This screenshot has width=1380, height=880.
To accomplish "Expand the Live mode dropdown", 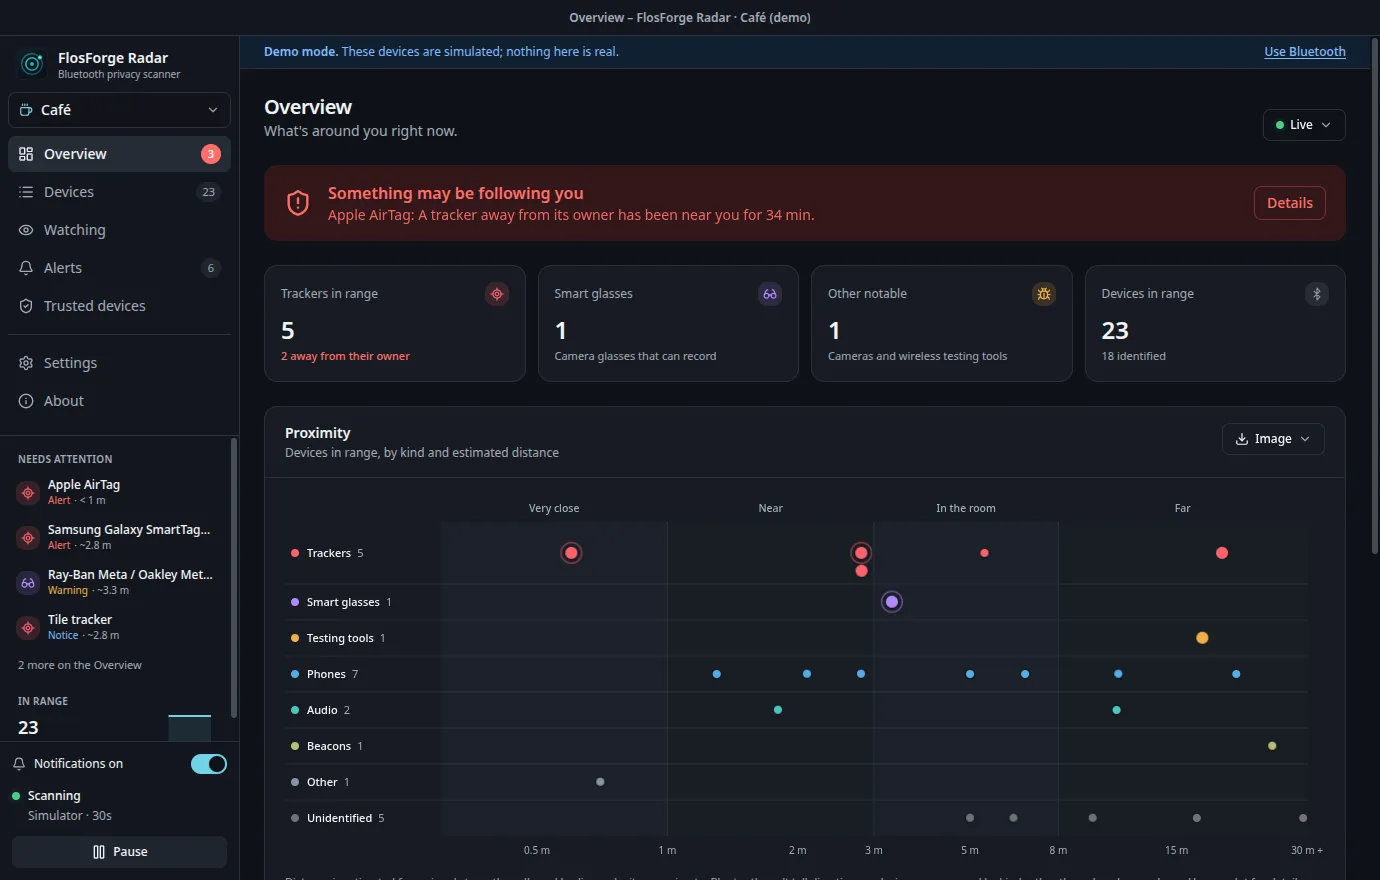I will tap(1304, 125).
